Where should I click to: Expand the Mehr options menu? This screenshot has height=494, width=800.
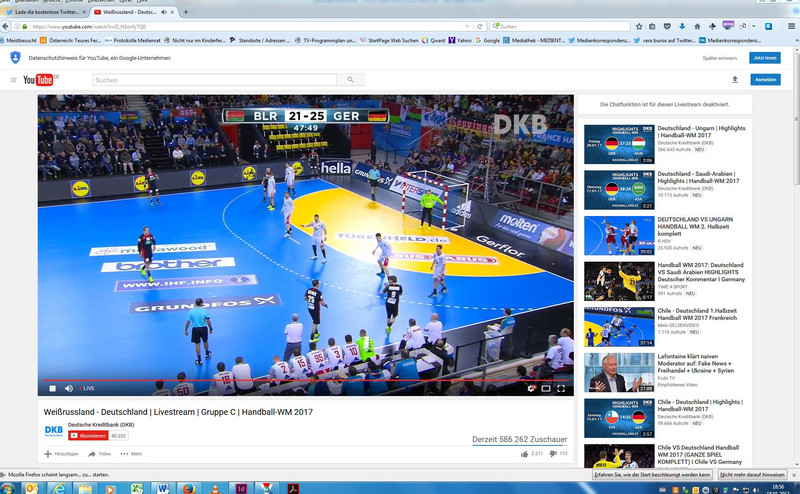[x=131, y=454]
